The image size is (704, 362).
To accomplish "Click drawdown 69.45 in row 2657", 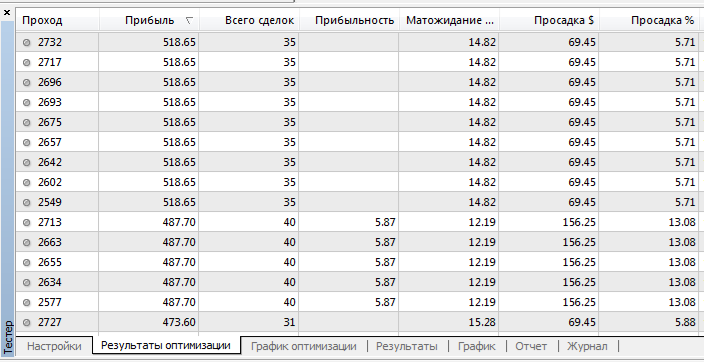I will (x=582, y=142).
